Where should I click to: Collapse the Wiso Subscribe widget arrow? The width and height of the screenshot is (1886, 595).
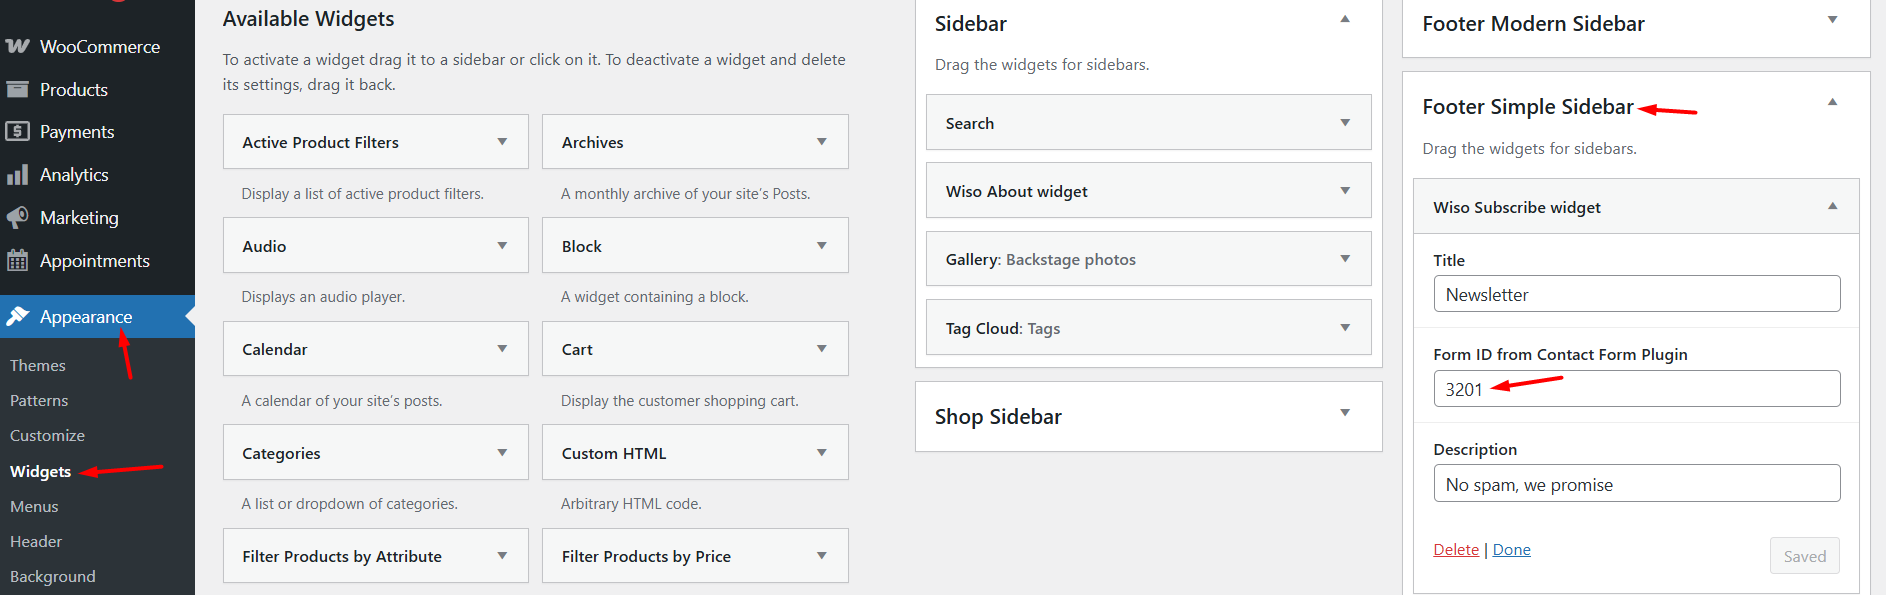[1832, 206]
